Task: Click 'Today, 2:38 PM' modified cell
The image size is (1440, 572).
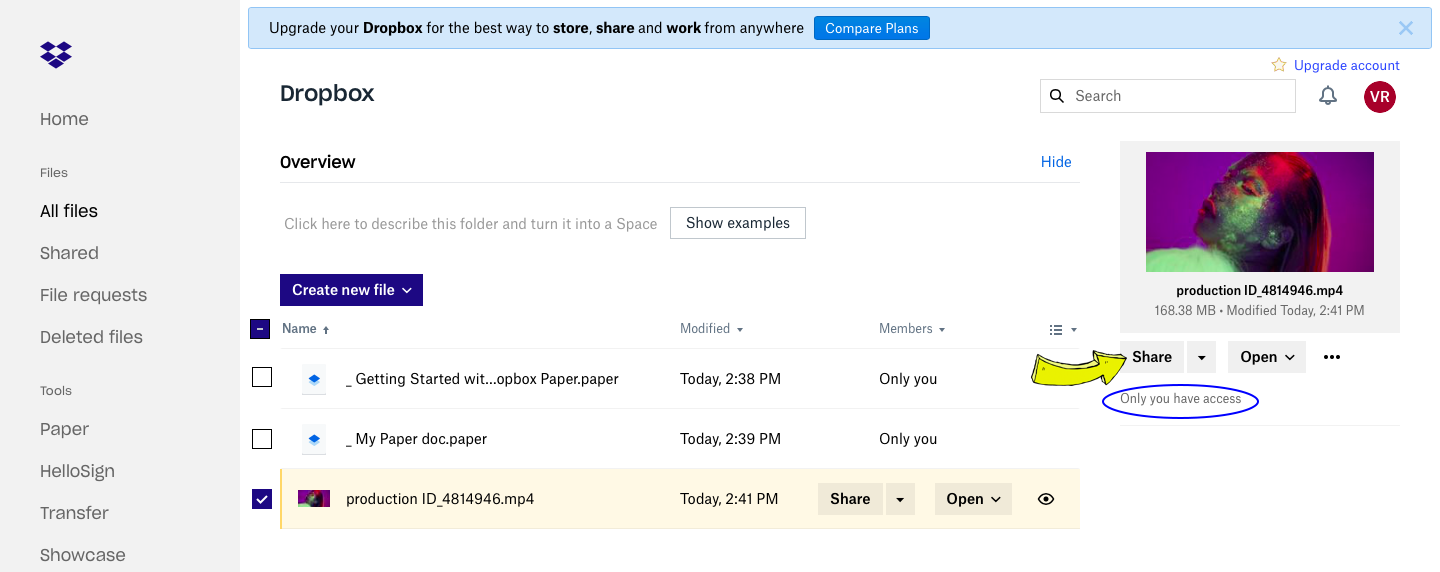Action: pos(730,379)
